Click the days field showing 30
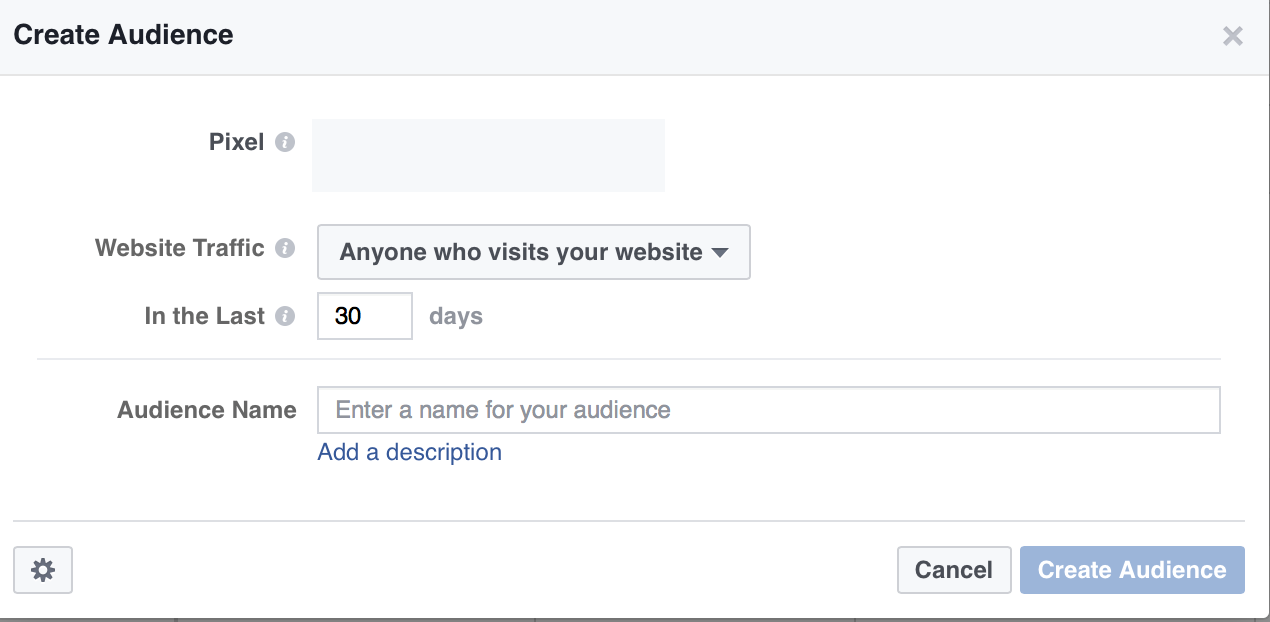1270x622 pixels. 364,316
